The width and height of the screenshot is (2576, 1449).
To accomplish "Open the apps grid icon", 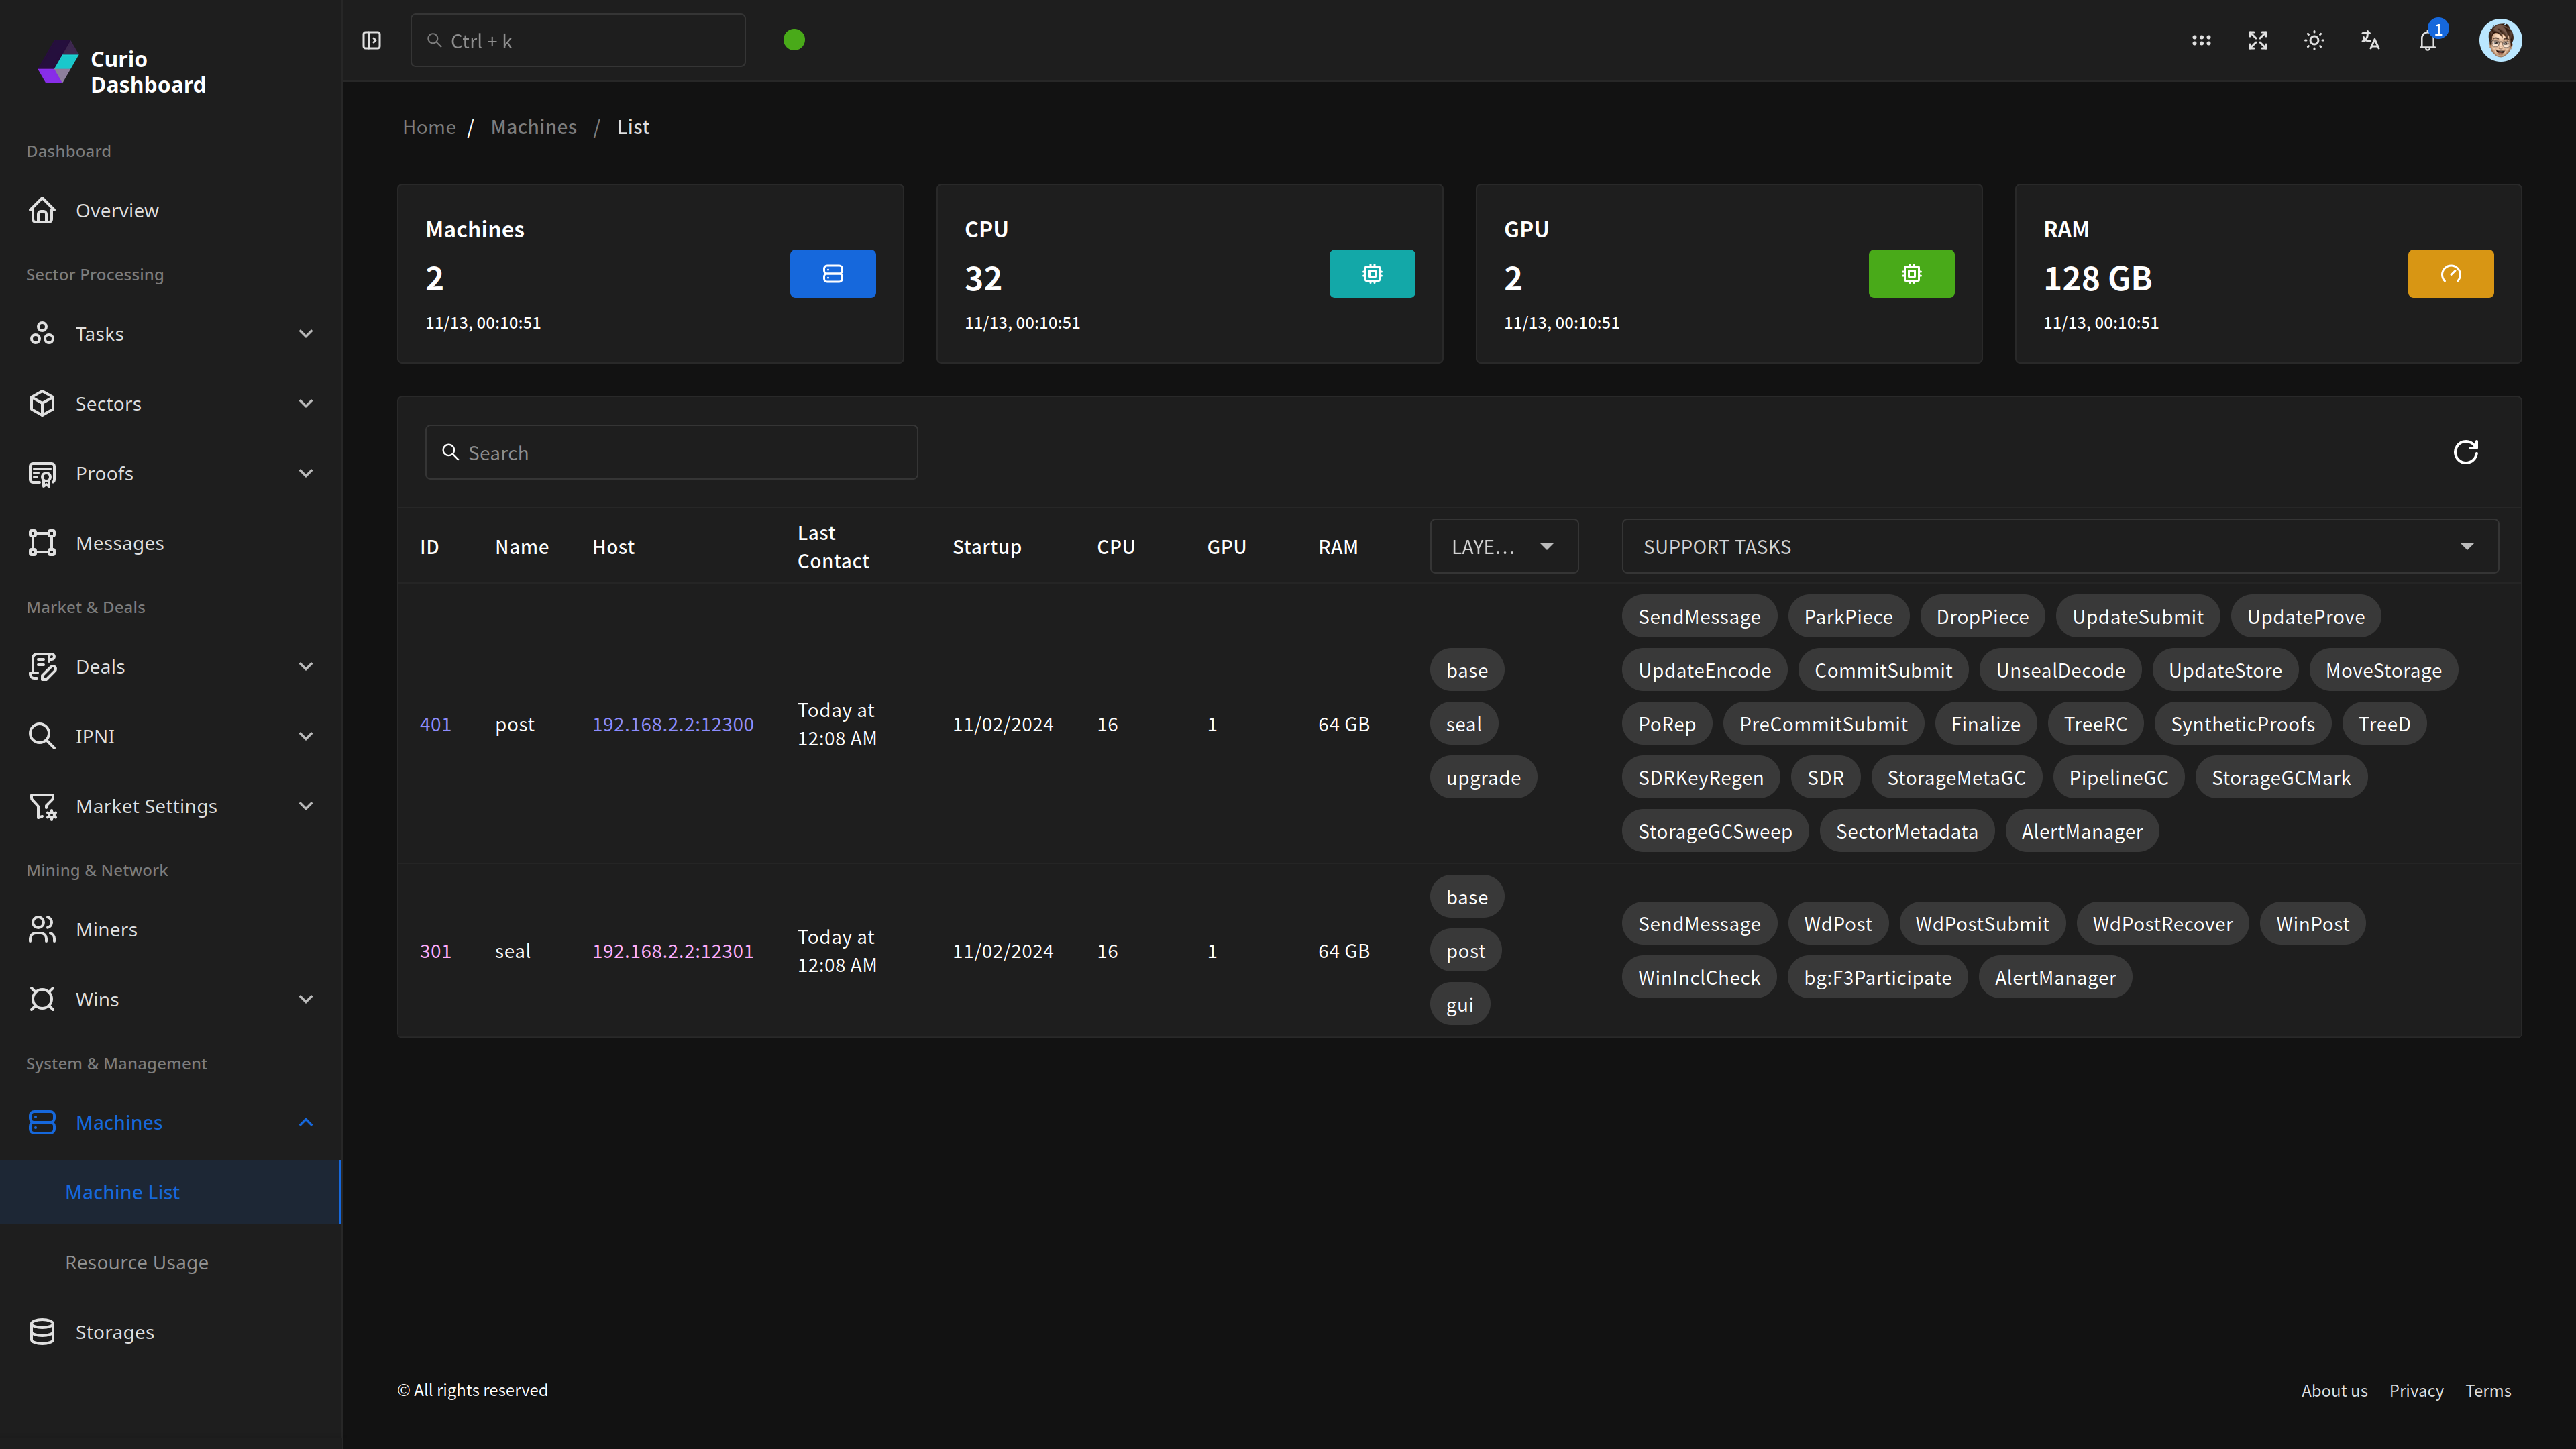I will pos(2201,40).
